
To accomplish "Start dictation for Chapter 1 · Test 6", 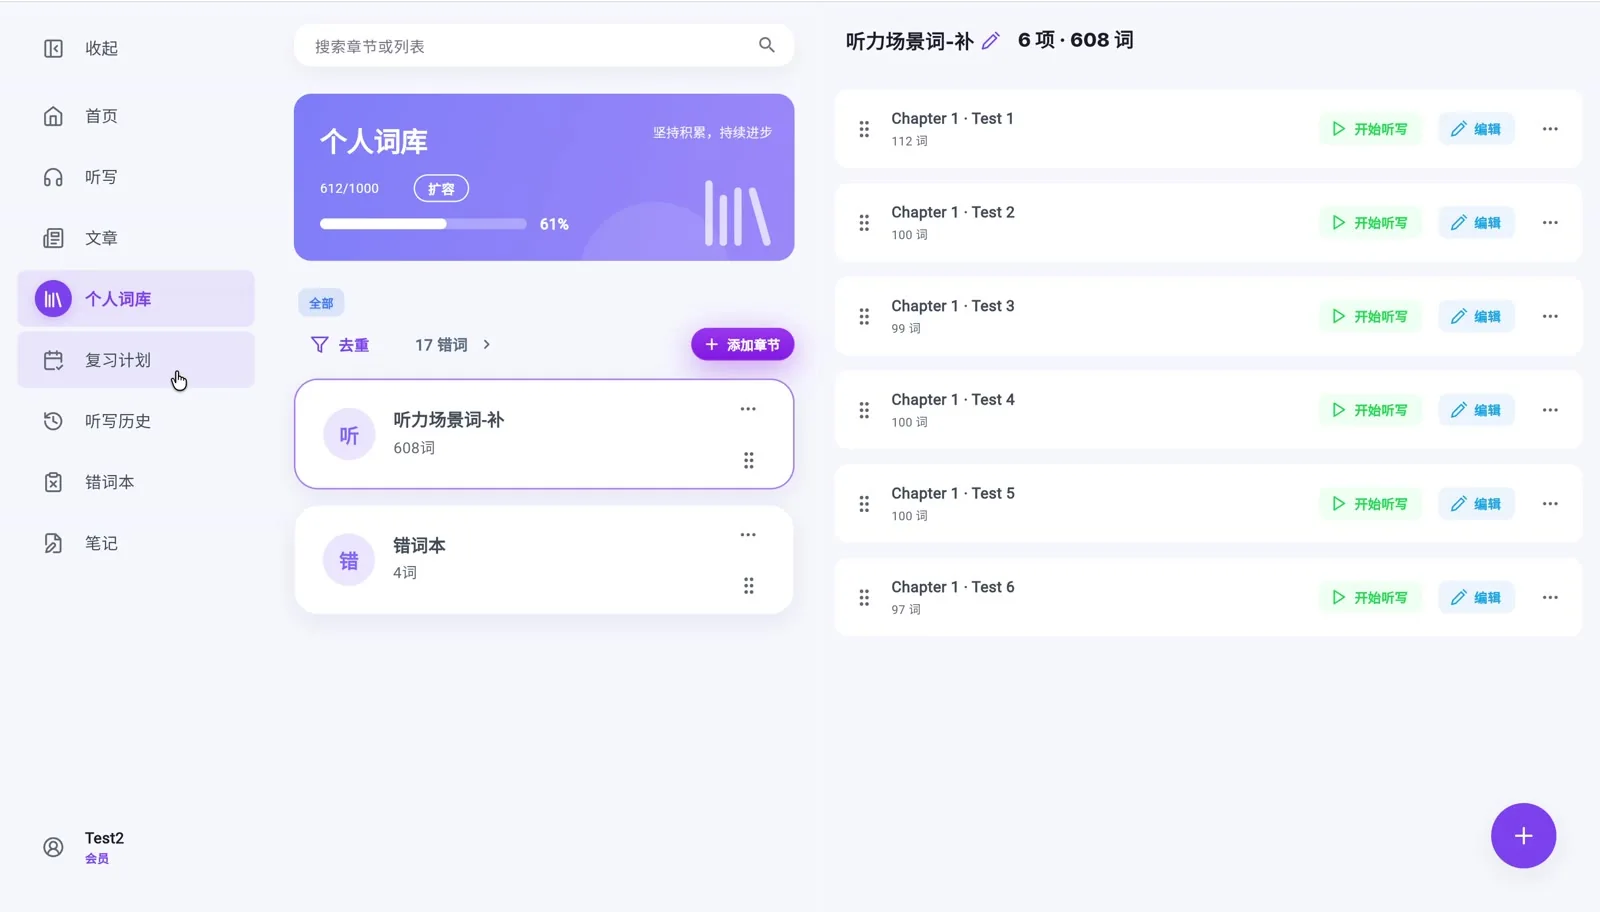I will pyautogui.click(x=1369, y=597).
